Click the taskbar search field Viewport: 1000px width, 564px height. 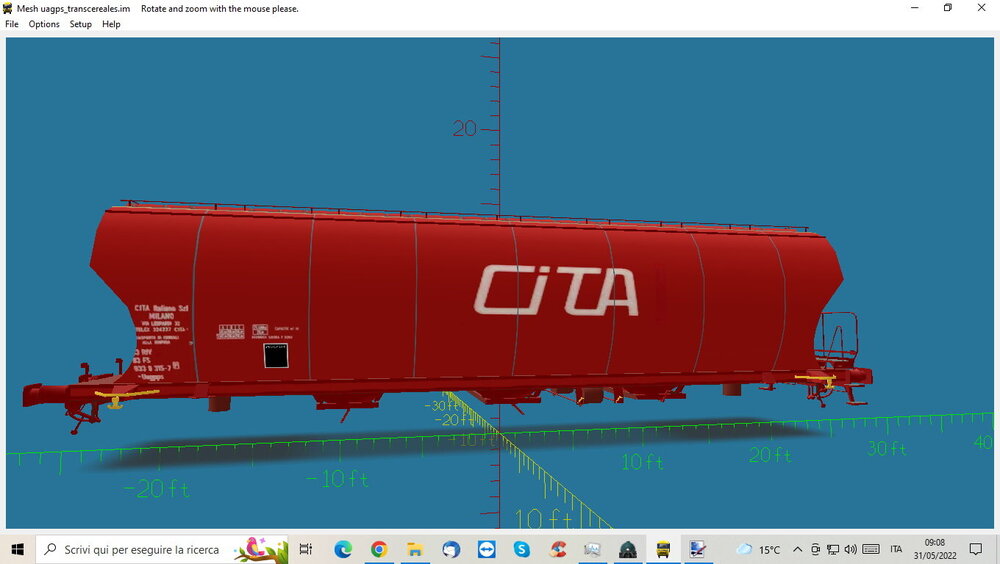pos(162,549)
